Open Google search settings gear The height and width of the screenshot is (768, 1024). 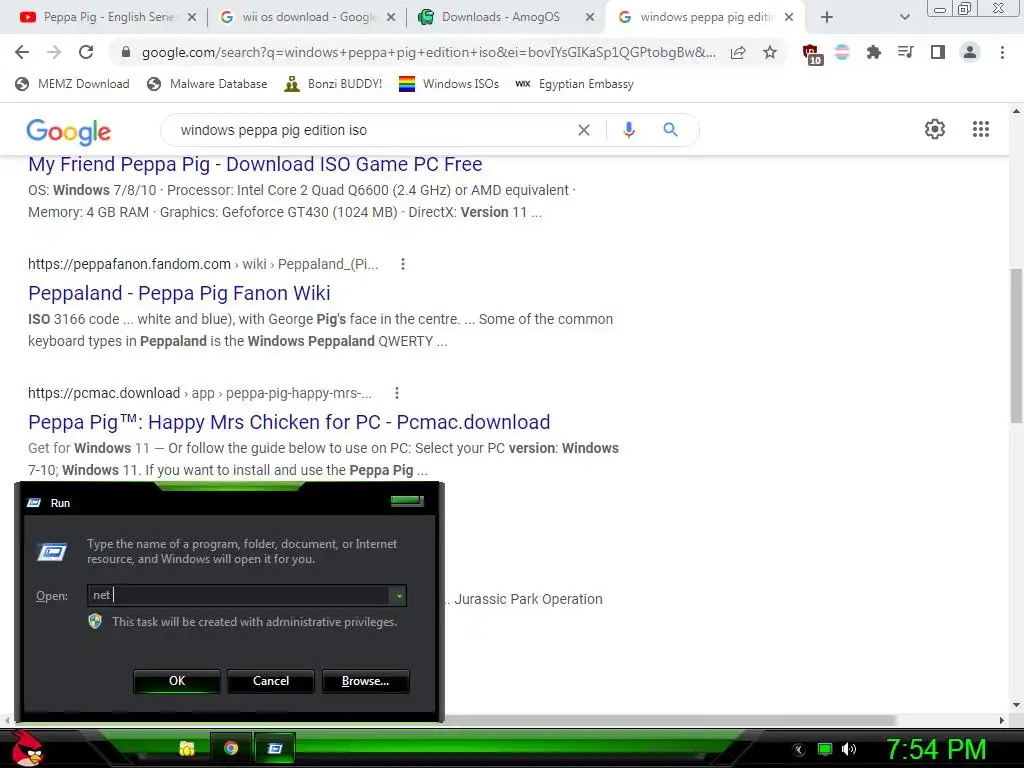tap(935, 129)
